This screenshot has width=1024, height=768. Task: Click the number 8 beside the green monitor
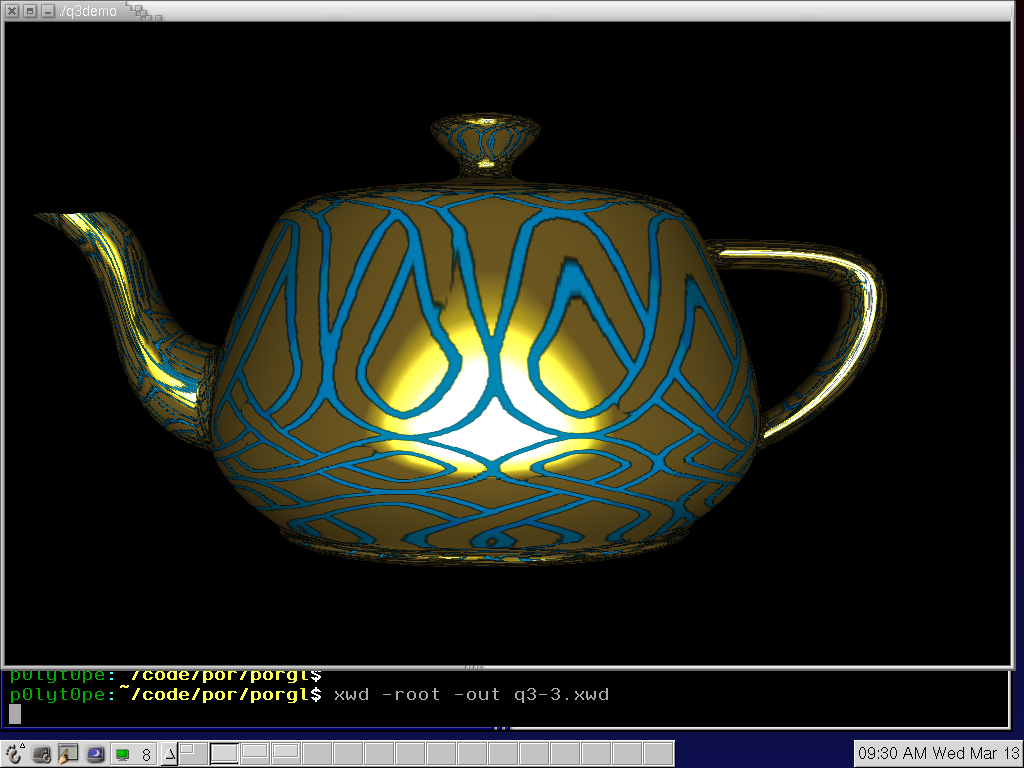click(x=146, y=755)
